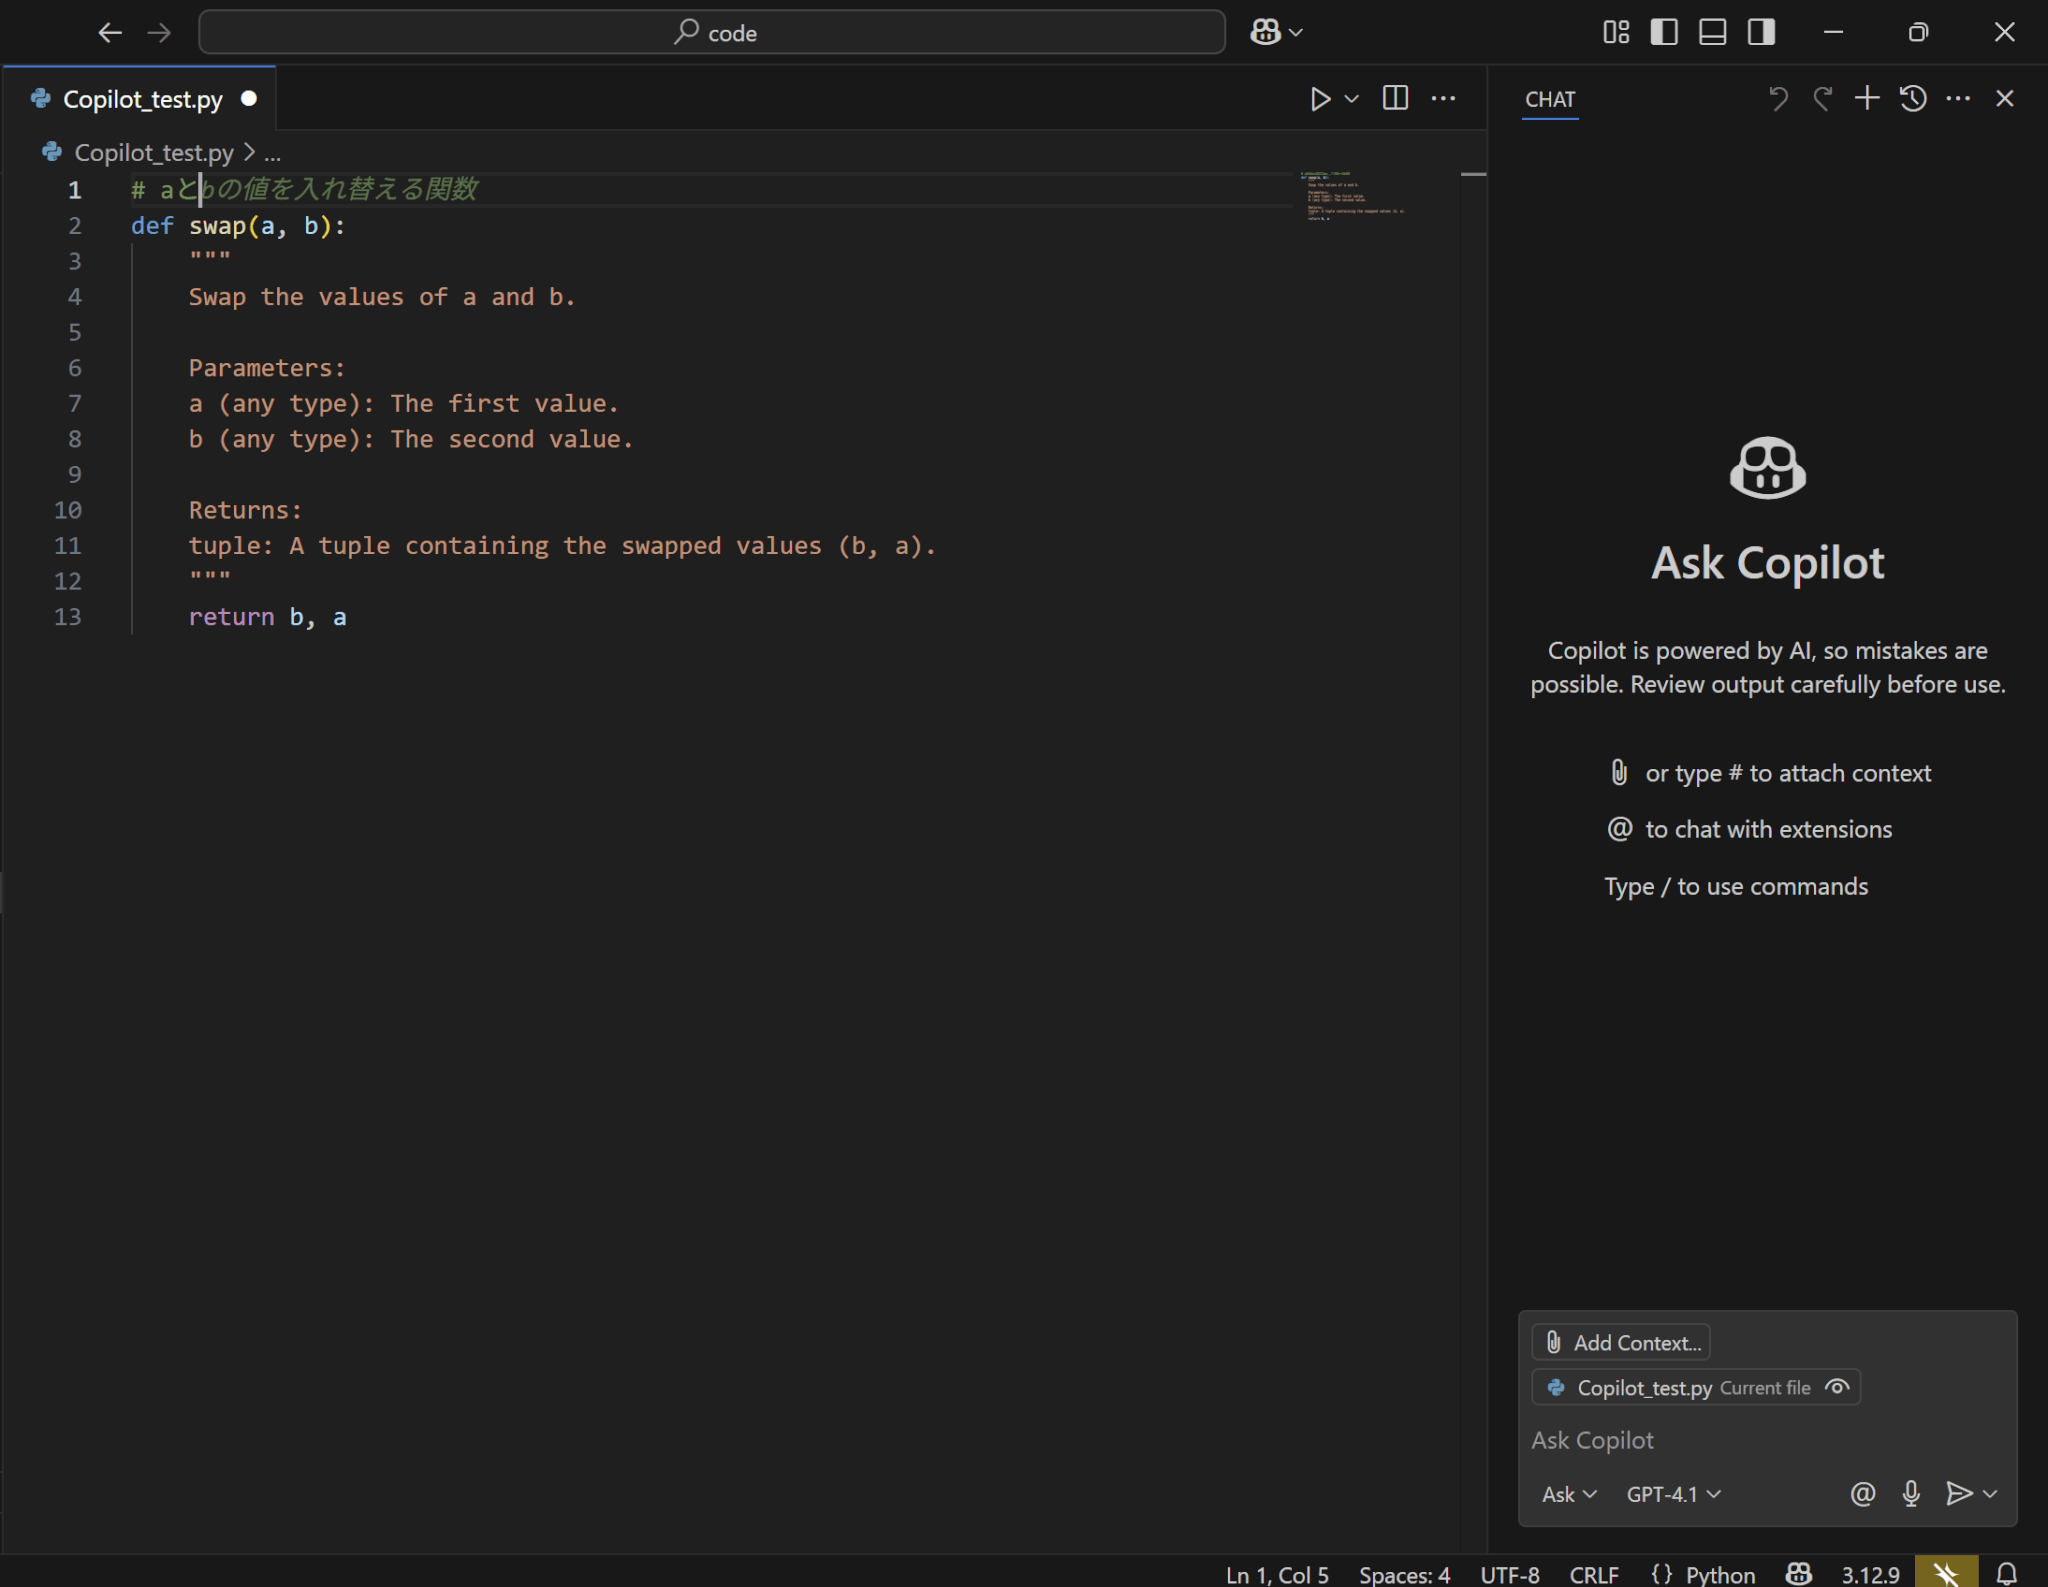Close the chat panel
Viewport: 2048px width, 1587px height.
pyautogui.click(x=2004, y=98)
